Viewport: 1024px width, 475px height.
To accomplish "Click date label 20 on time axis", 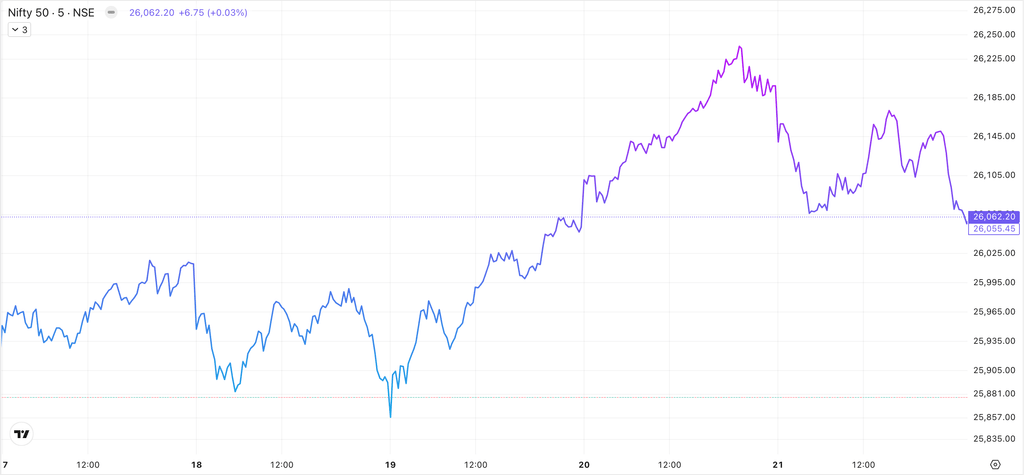I will point(585,464).
